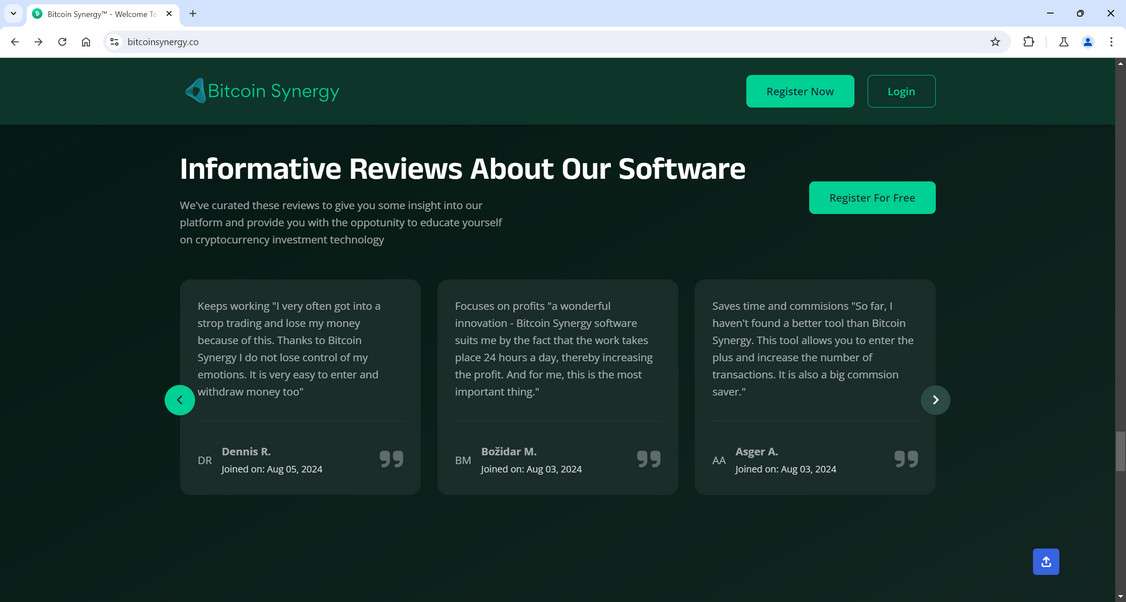Click the BM avatar initials
The image size is (1126, 602).
463,460
